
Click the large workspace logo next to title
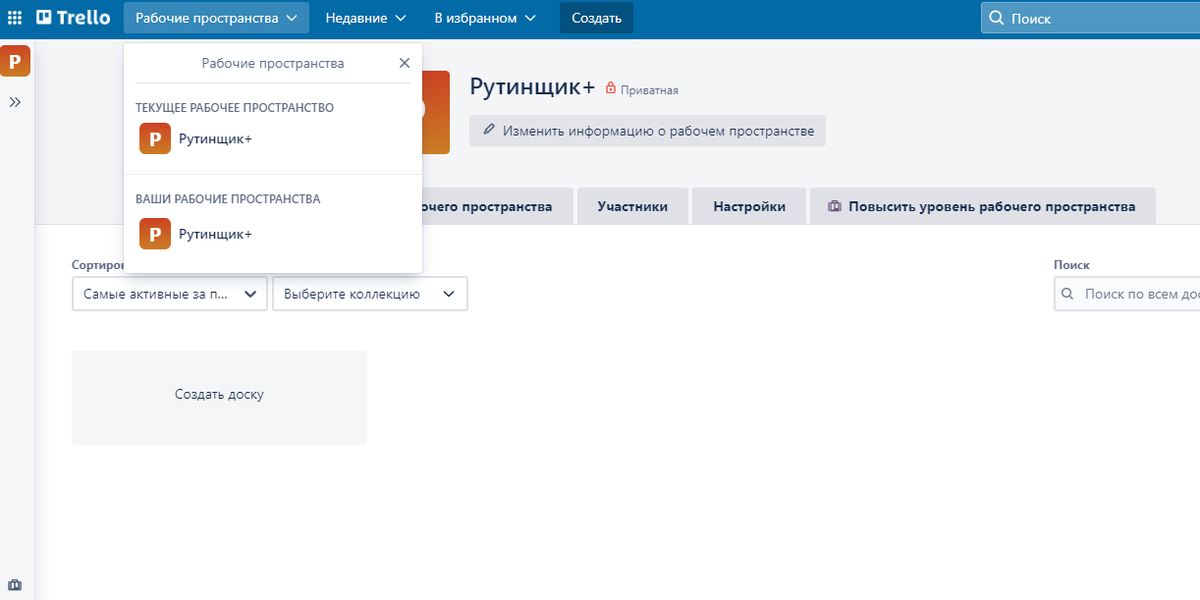435,112
